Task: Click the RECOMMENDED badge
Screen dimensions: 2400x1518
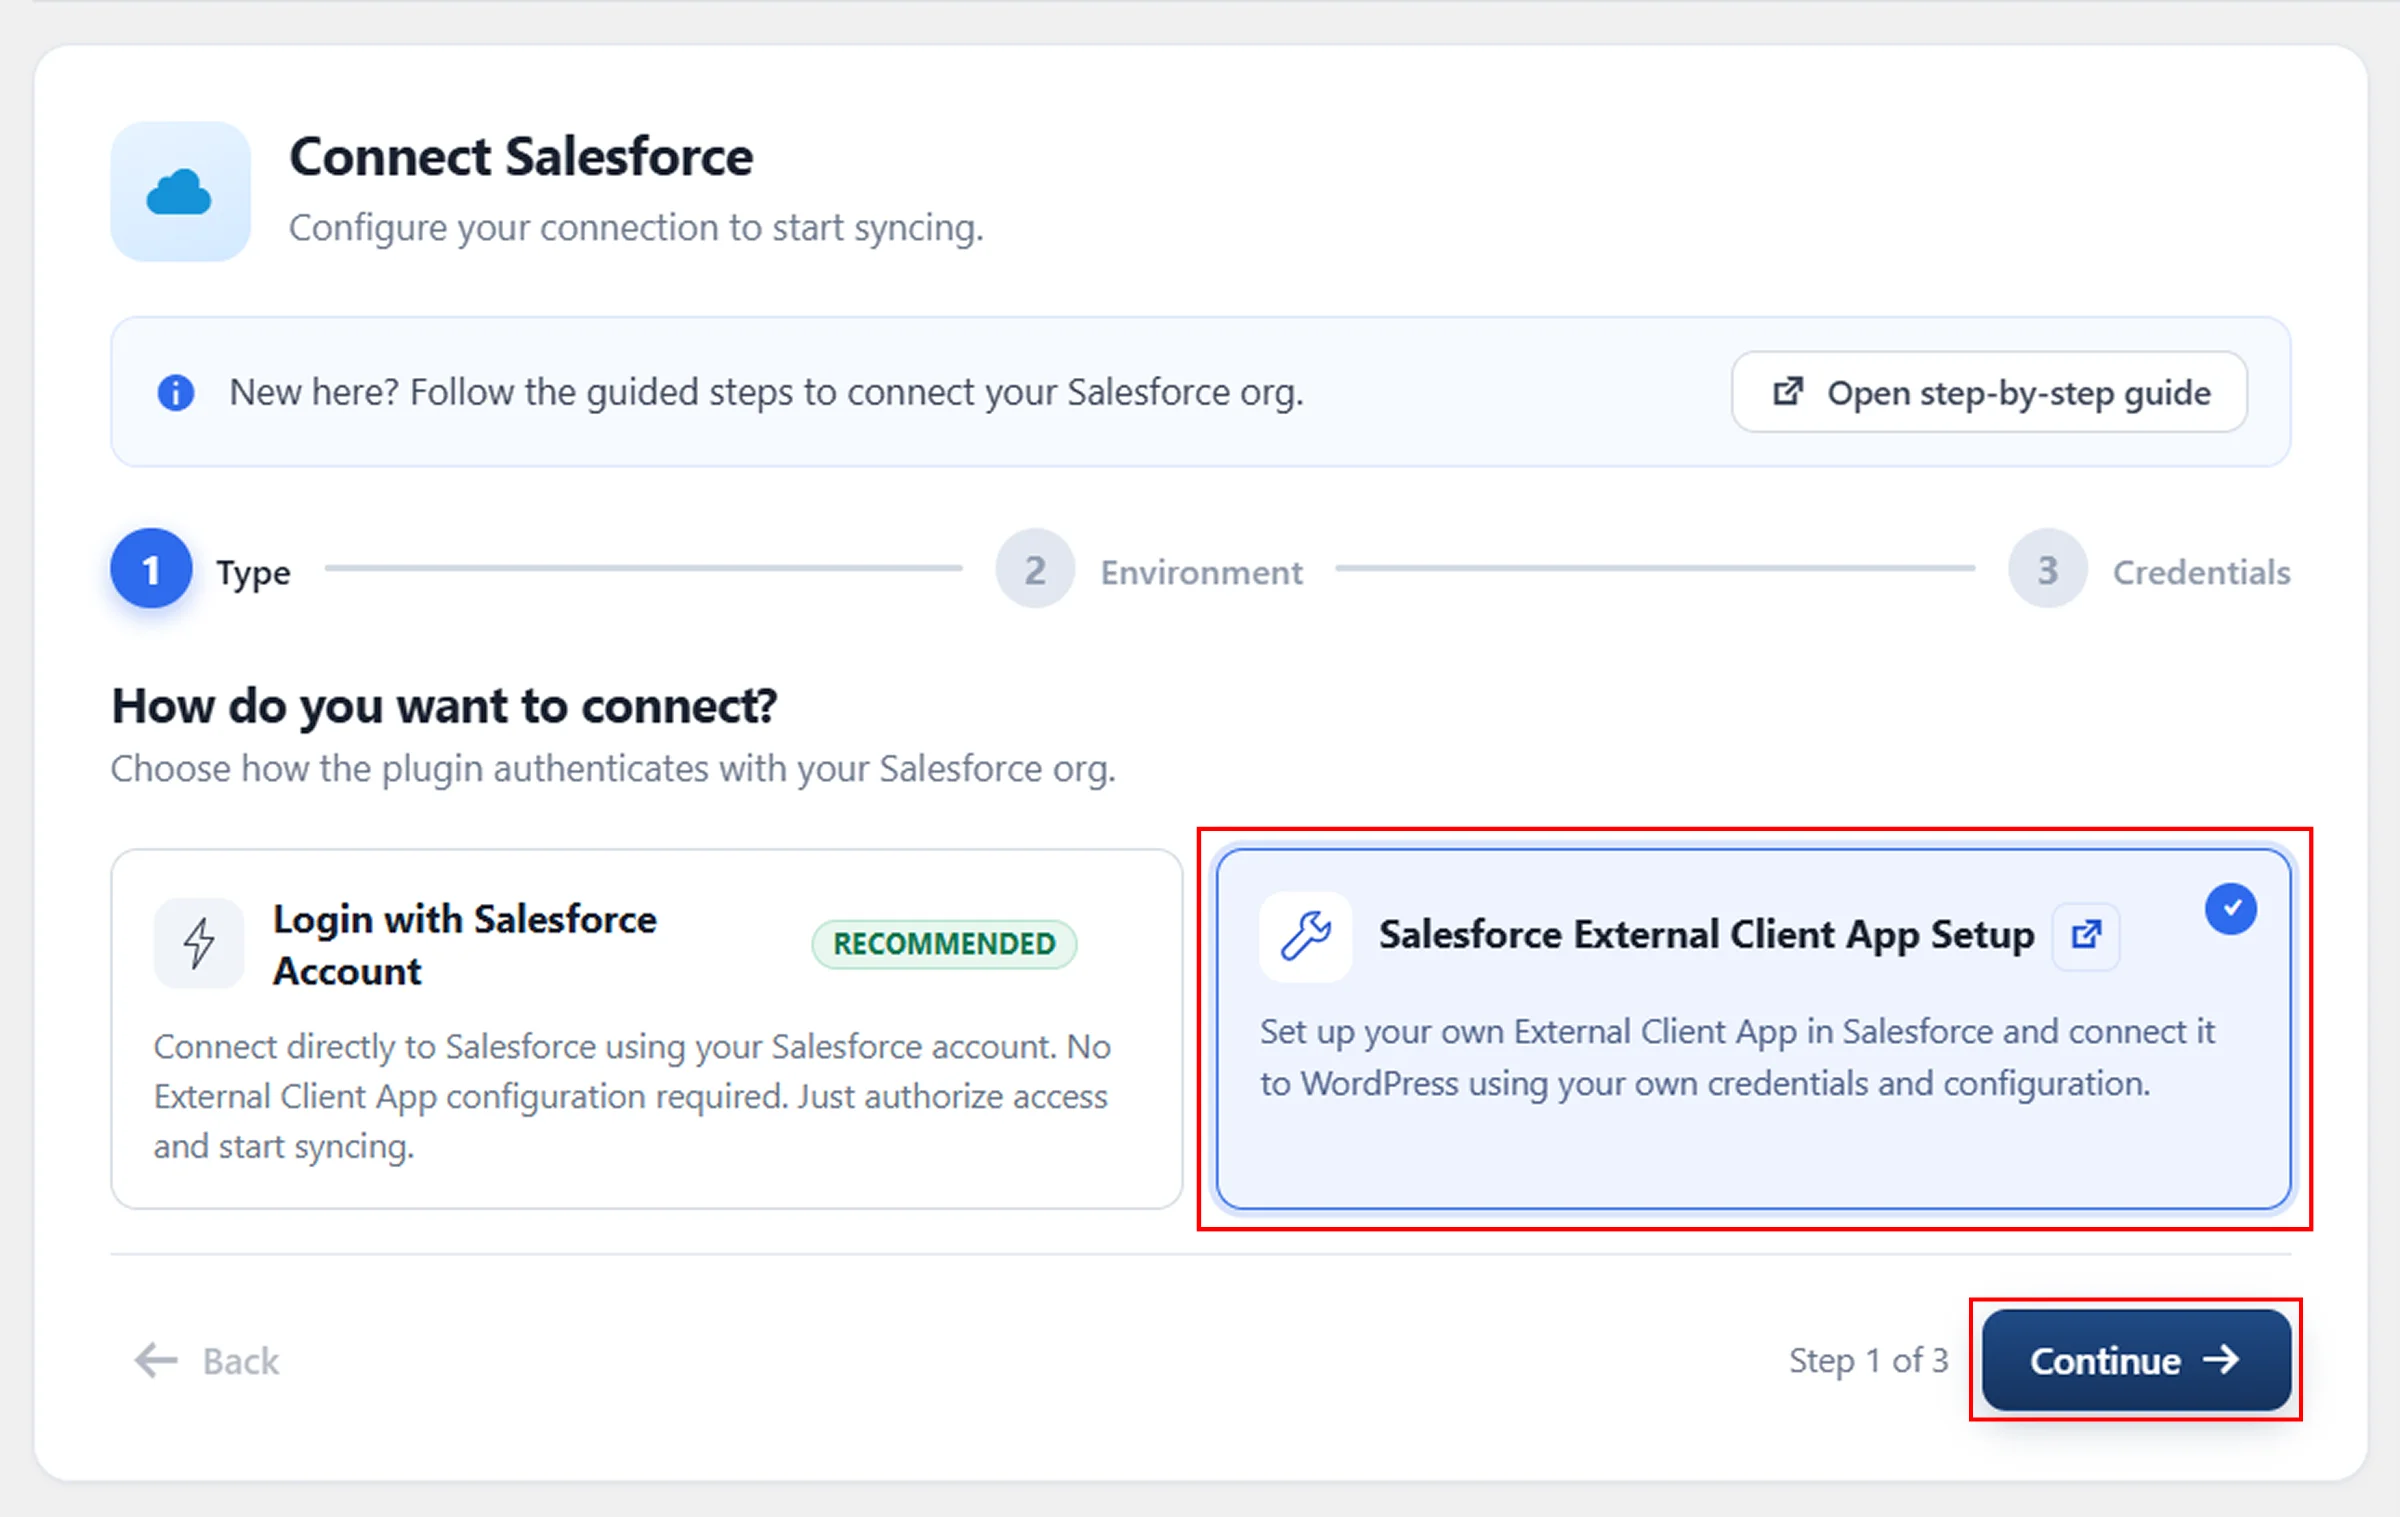Action: [x=944, y=944]
